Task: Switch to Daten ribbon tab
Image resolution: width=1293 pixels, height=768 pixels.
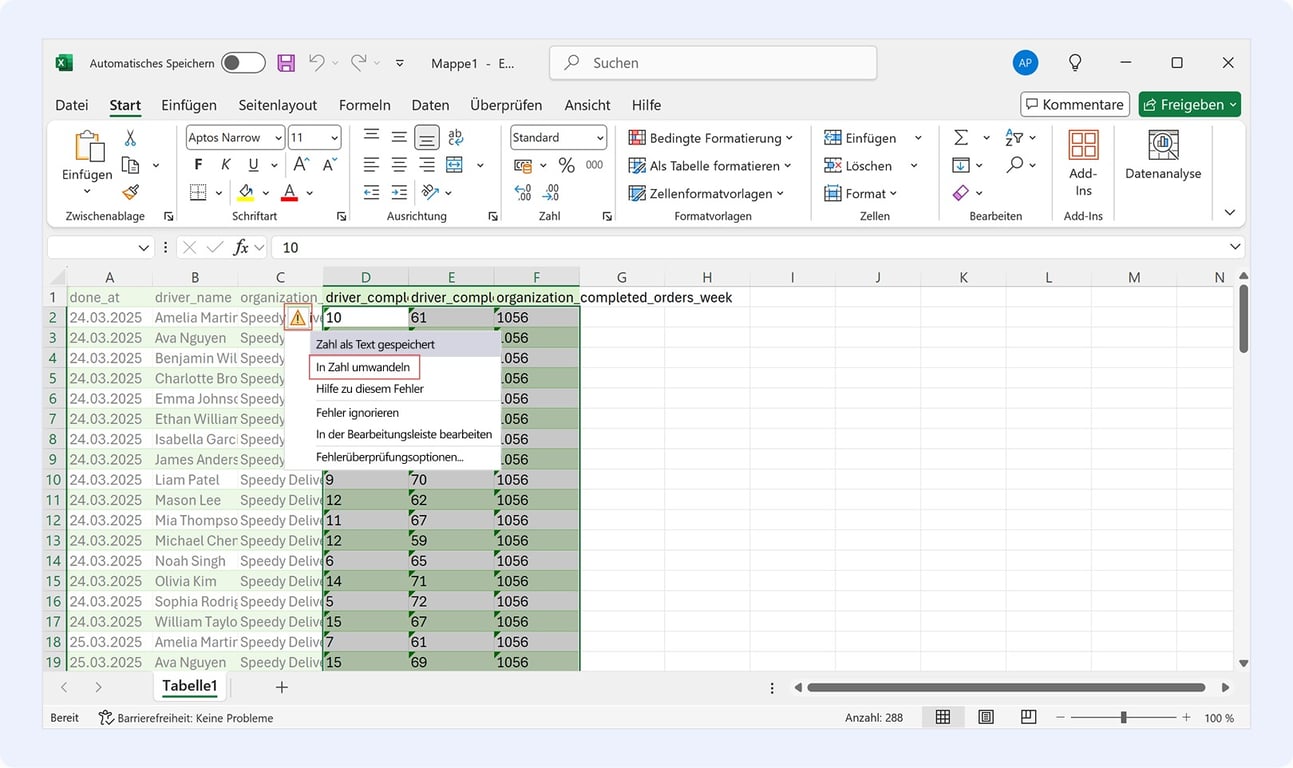Action: [x=430, y=105]
